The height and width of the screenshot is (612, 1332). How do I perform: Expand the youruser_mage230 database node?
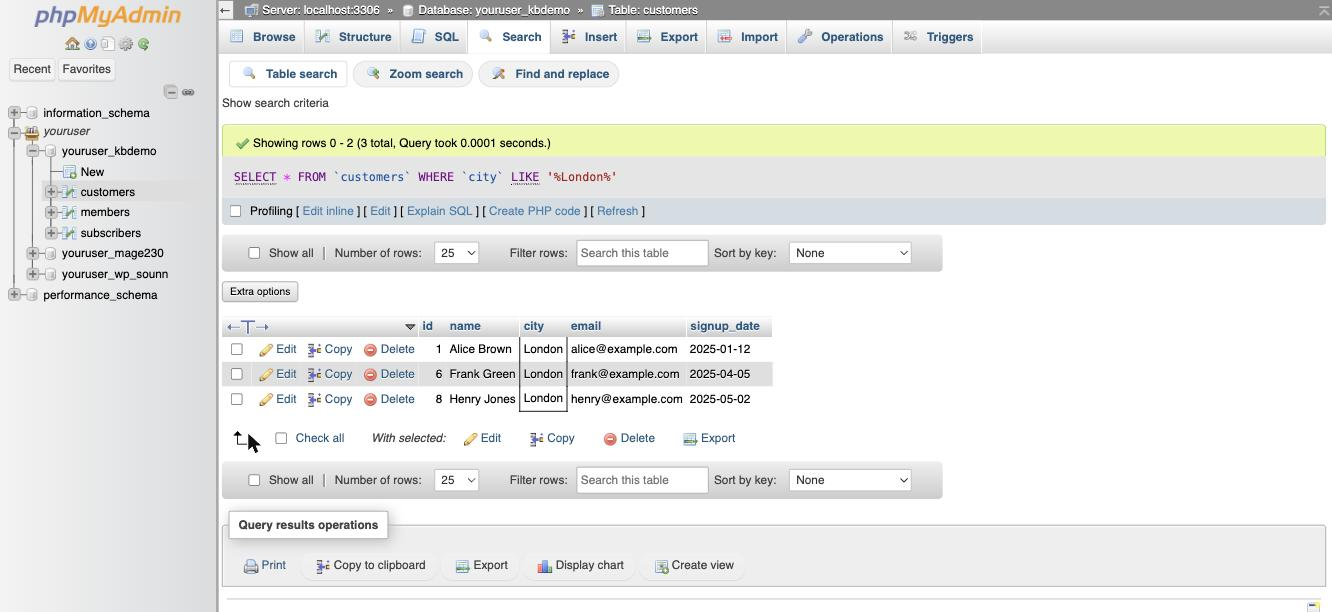click(x=33, y=253)
